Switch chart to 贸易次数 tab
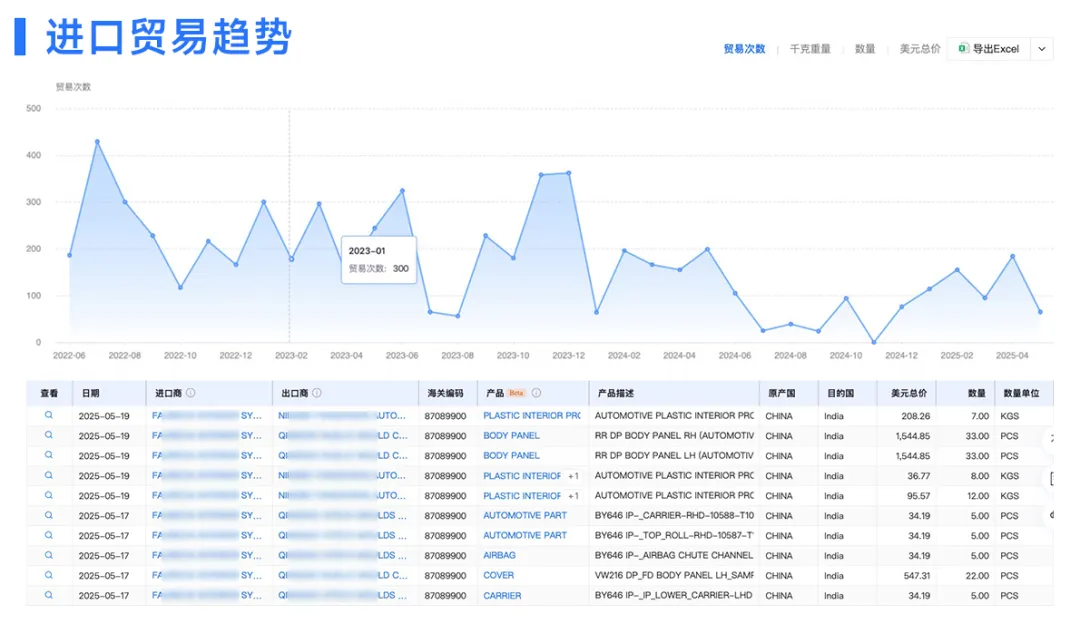Screen dimensions: 1080x624 [x=745, y=49]
